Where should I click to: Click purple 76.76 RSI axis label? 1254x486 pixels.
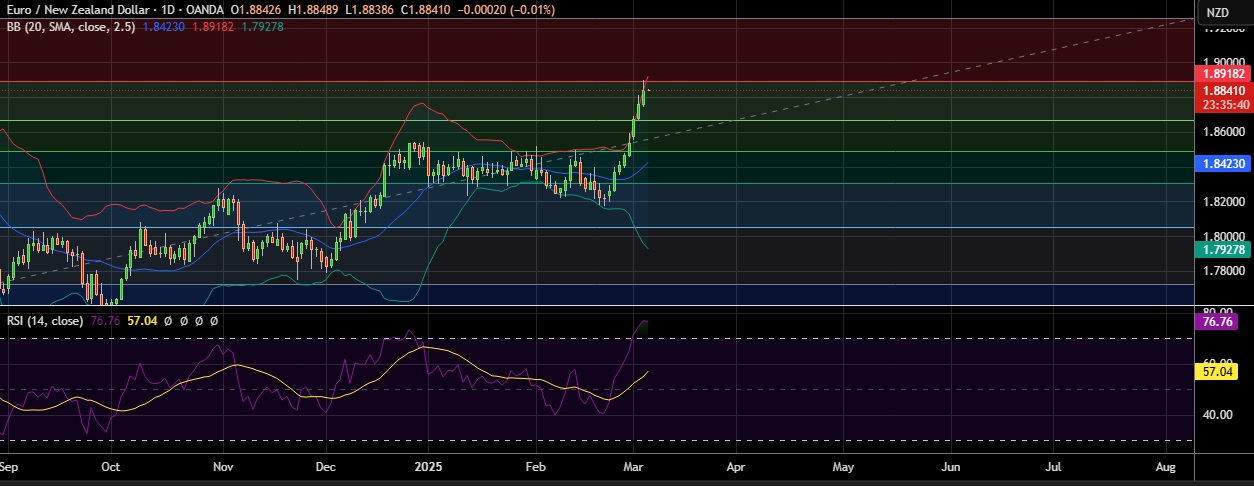[1217, 321]
